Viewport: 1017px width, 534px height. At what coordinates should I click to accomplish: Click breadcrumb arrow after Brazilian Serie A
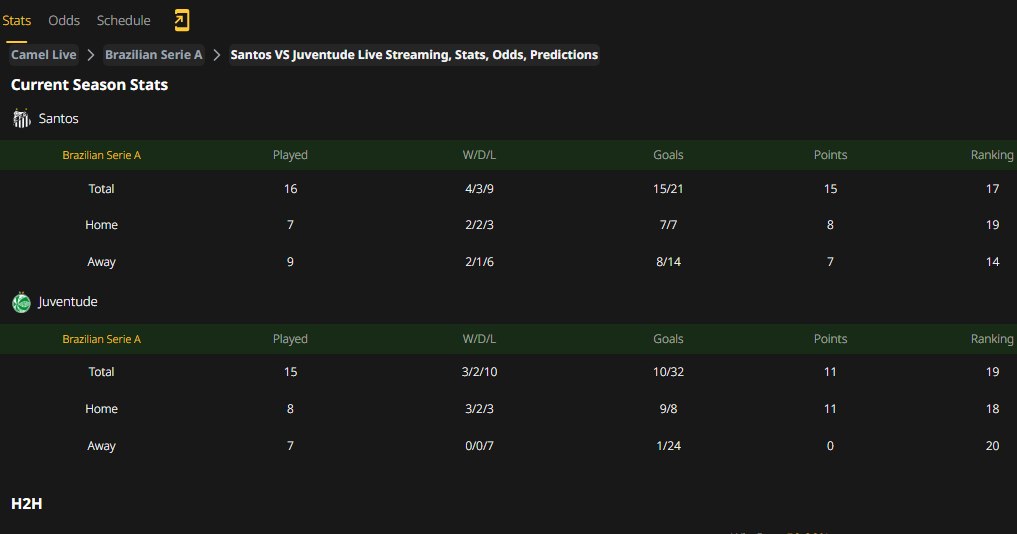217,55
